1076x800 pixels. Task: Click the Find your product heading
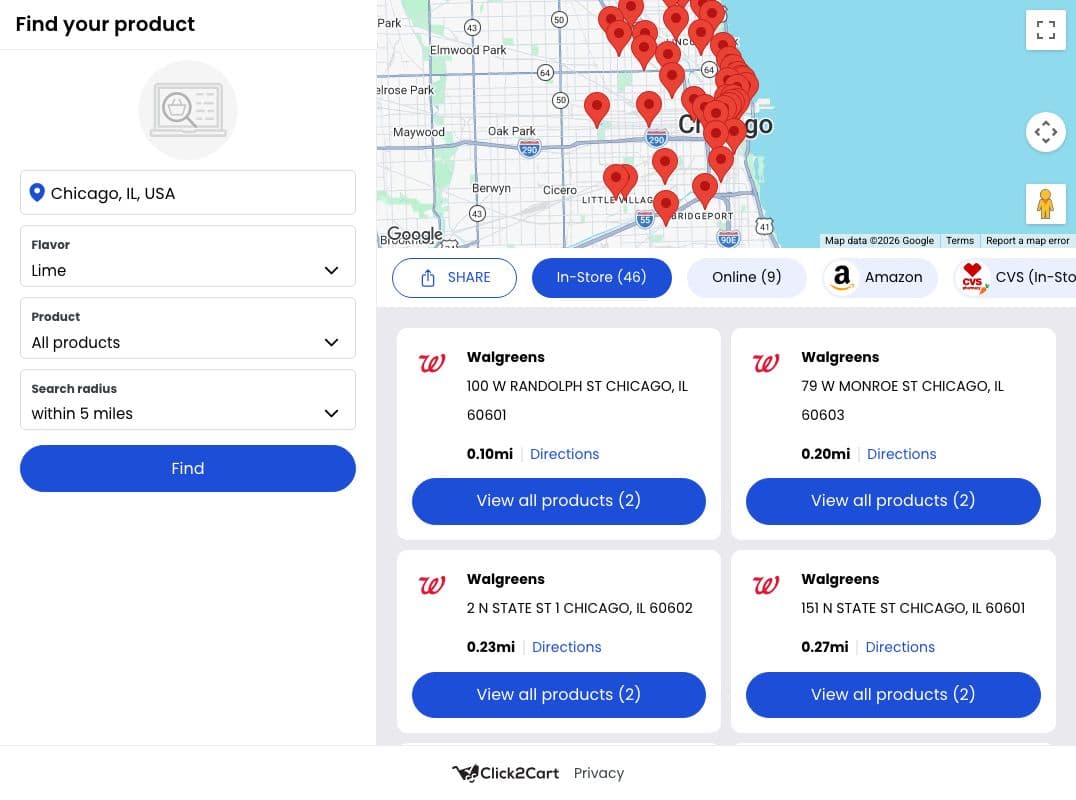(x=105, y=24)
